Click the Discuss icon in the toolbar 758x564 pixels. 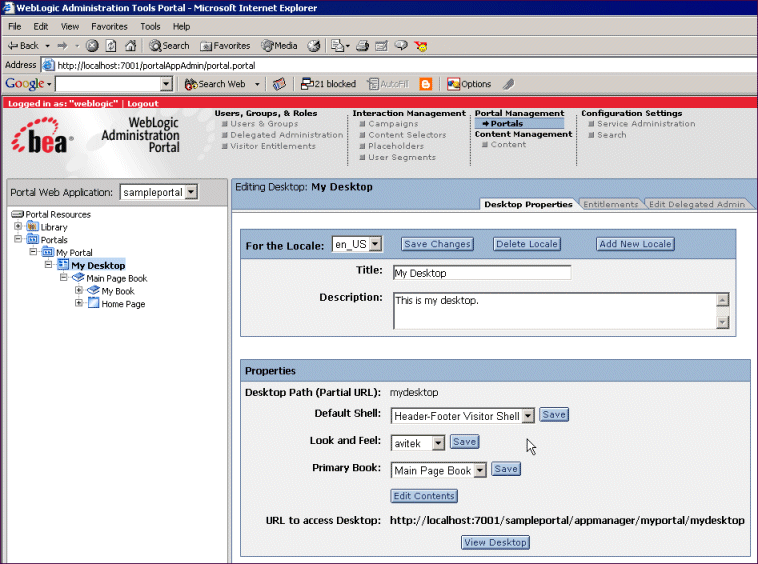click(x=401, y=46)
